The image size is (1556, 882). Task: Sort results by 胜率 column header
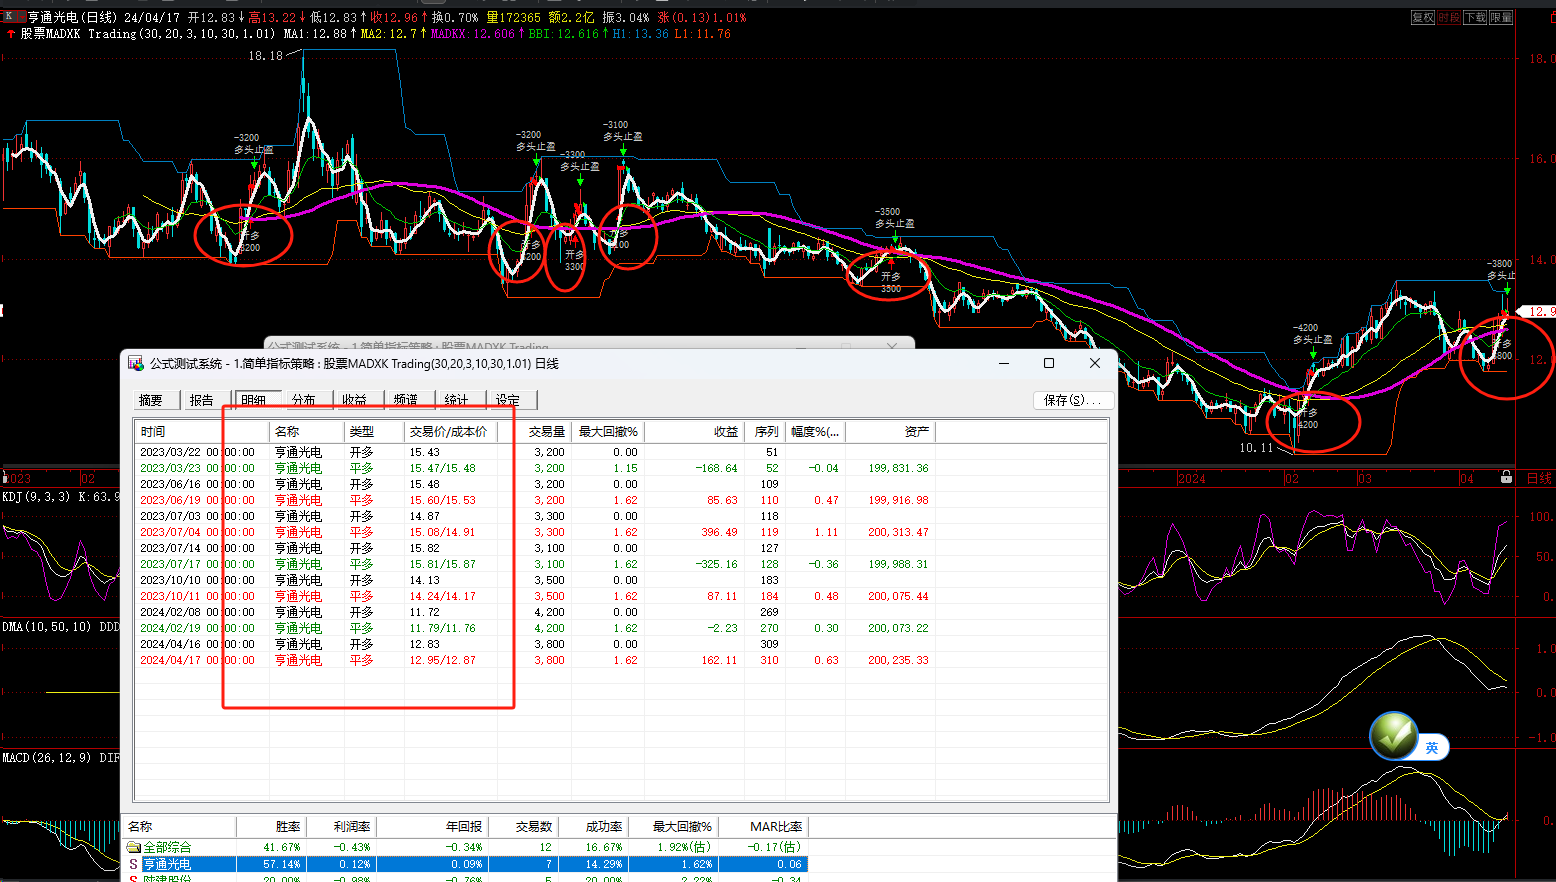288,826
